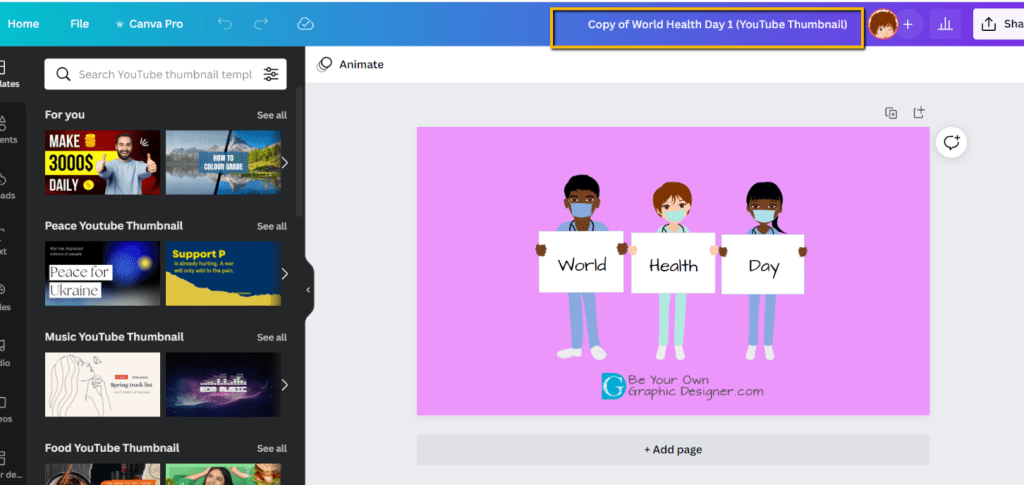Click See all for For you
The image size is (1024, 485).
(272, 115)
